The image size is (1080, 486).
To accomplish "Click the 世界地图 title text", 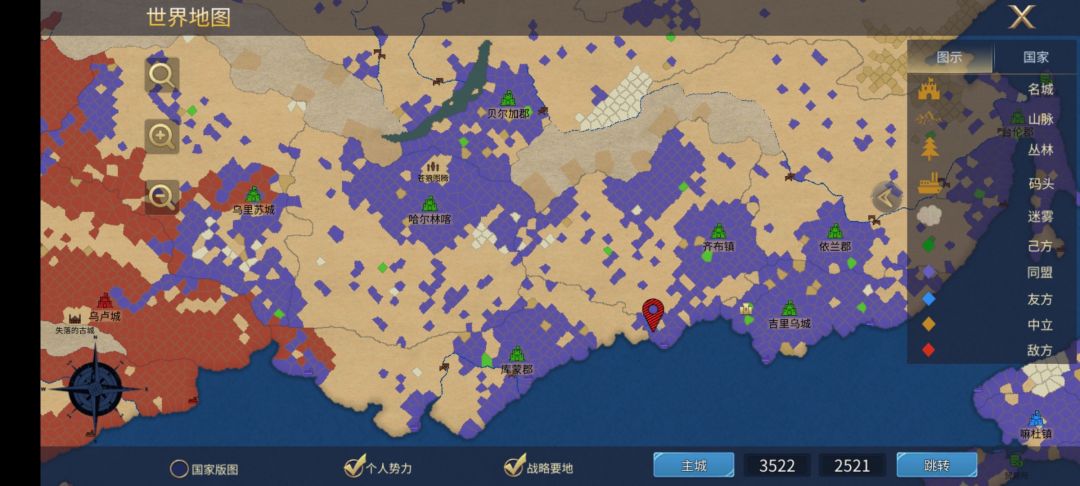I will click(x=188, y=17).
